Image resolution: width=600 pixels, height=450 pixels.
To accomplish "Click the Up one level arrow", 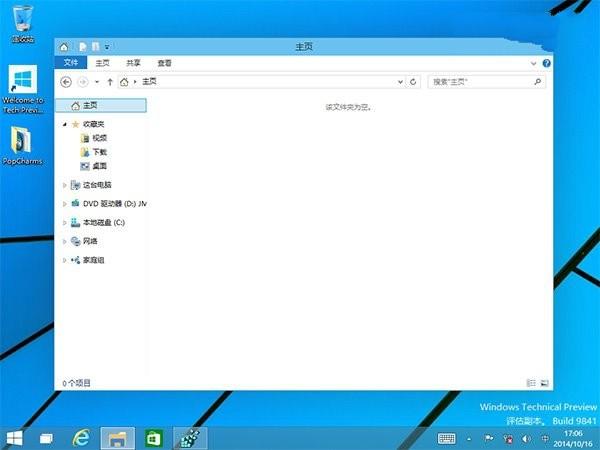I will (110, 81).
